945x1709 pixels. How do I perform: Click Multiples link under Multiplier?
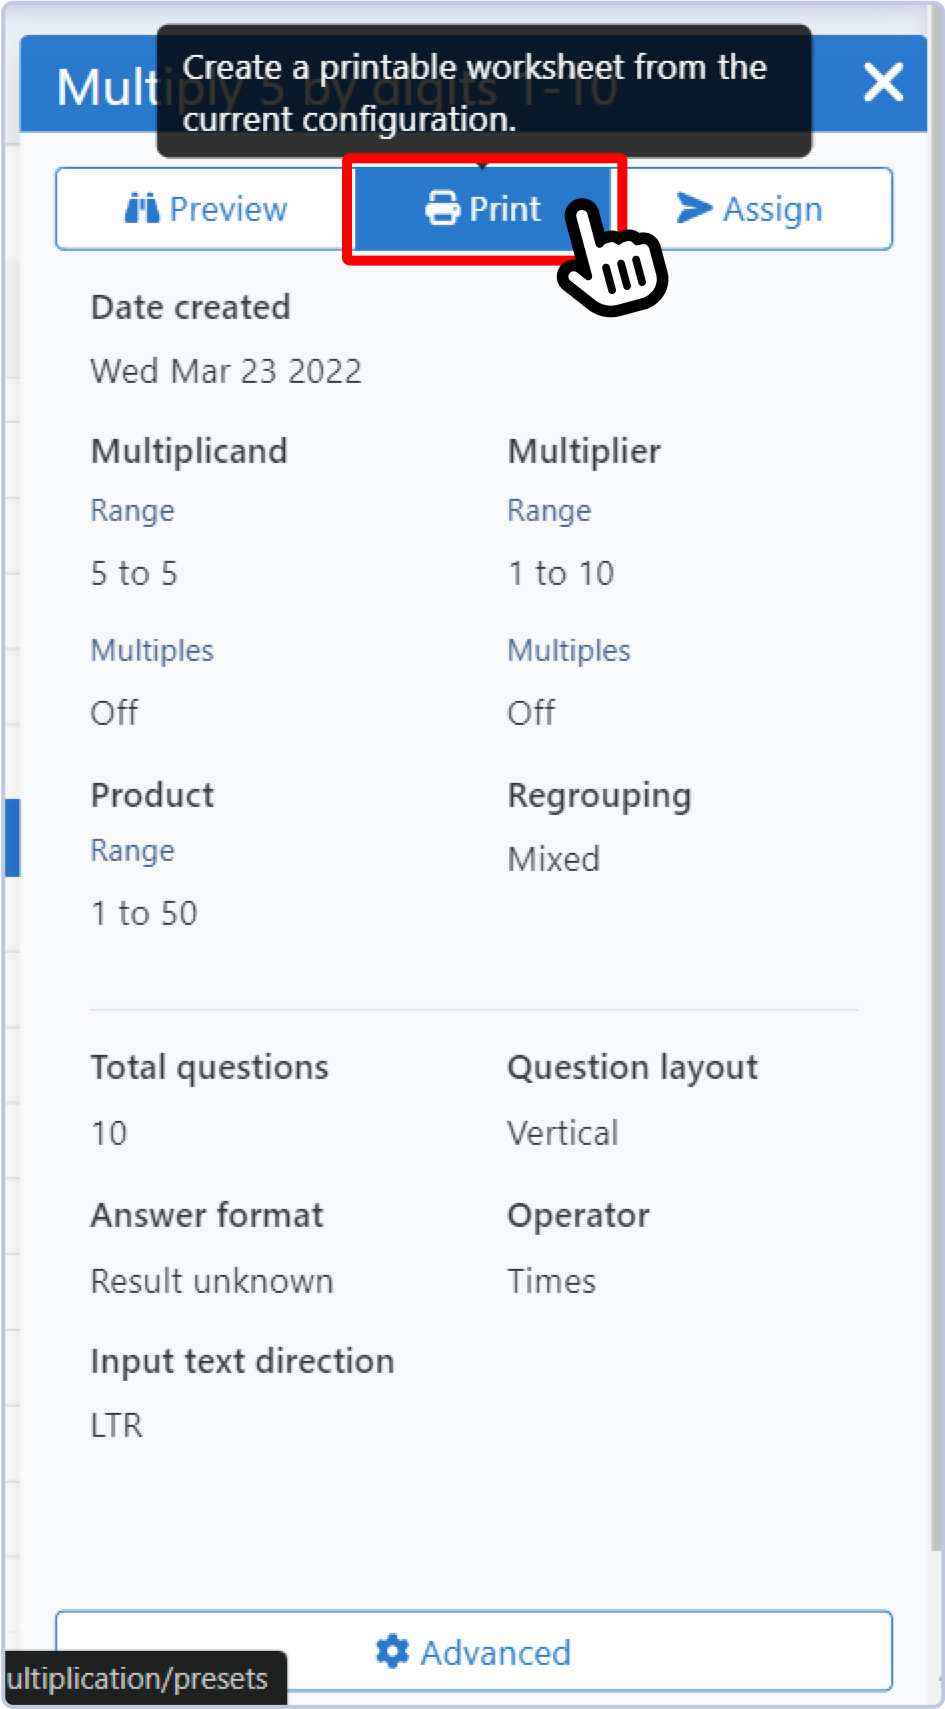[x=569, y=651]
